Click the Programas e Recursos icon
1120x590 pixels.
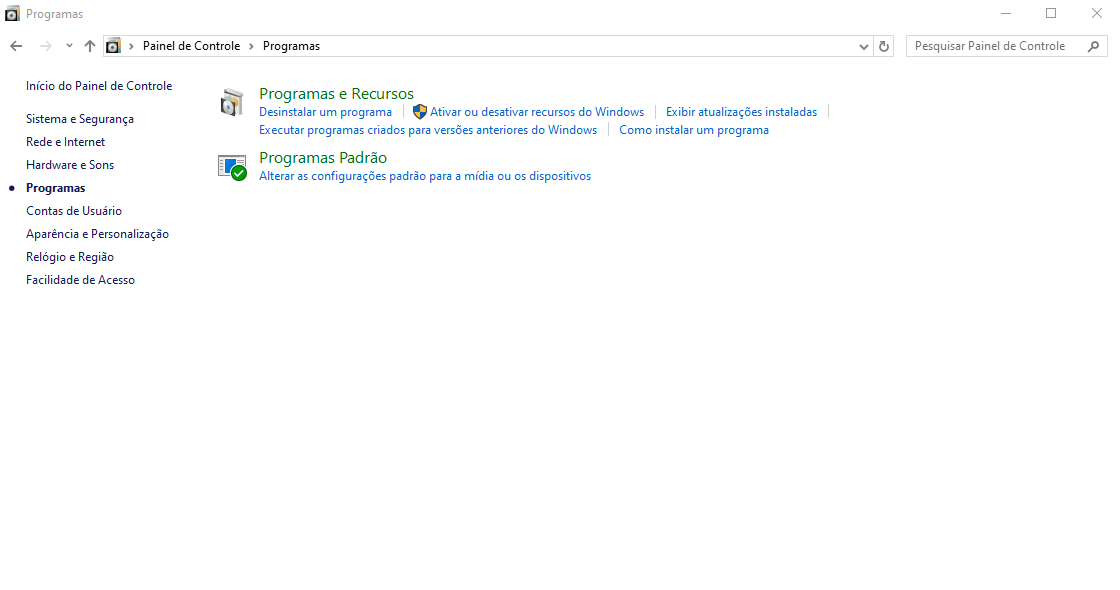click(232, 102)
